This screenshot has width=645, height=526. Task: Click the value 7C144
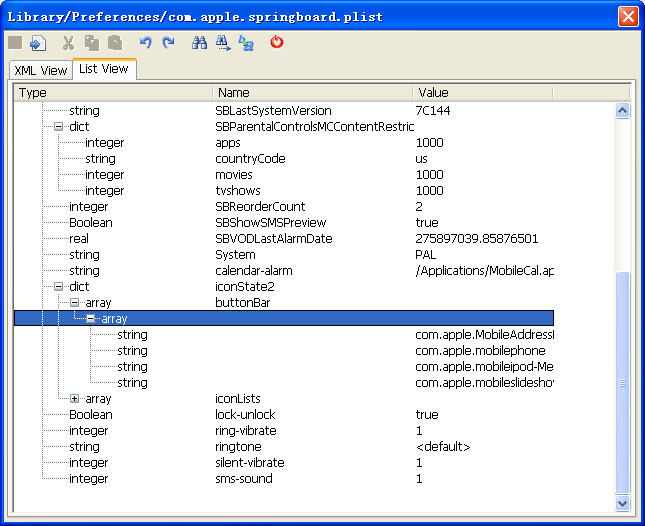click(x=433, y=111)
